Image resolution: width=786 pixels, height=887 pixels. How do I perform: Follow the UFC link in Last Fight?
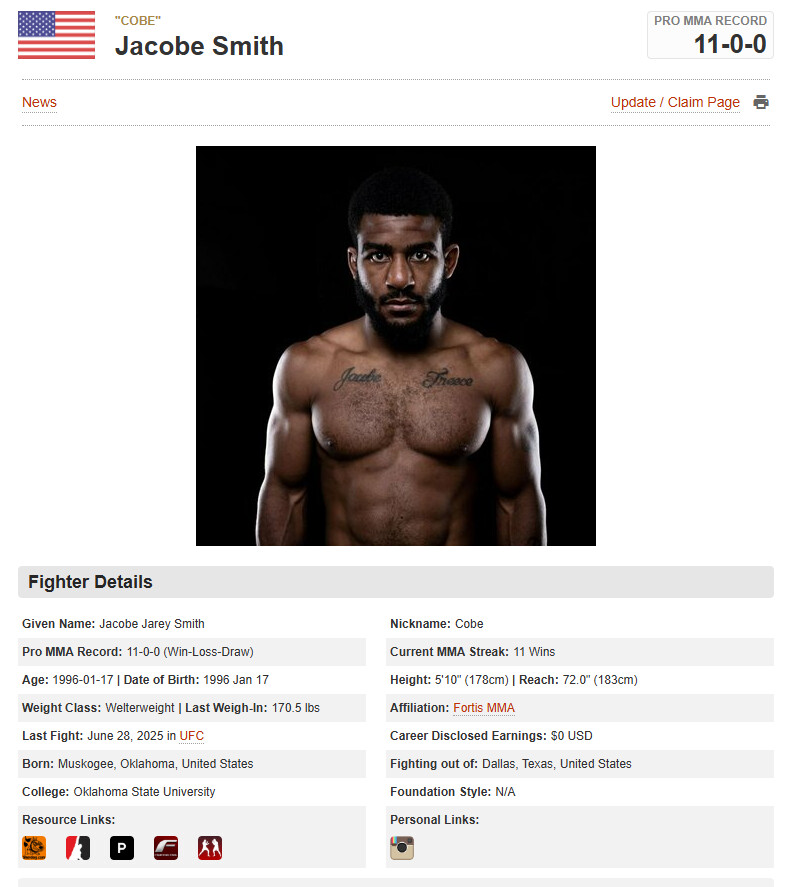click(x=191, y=735)
